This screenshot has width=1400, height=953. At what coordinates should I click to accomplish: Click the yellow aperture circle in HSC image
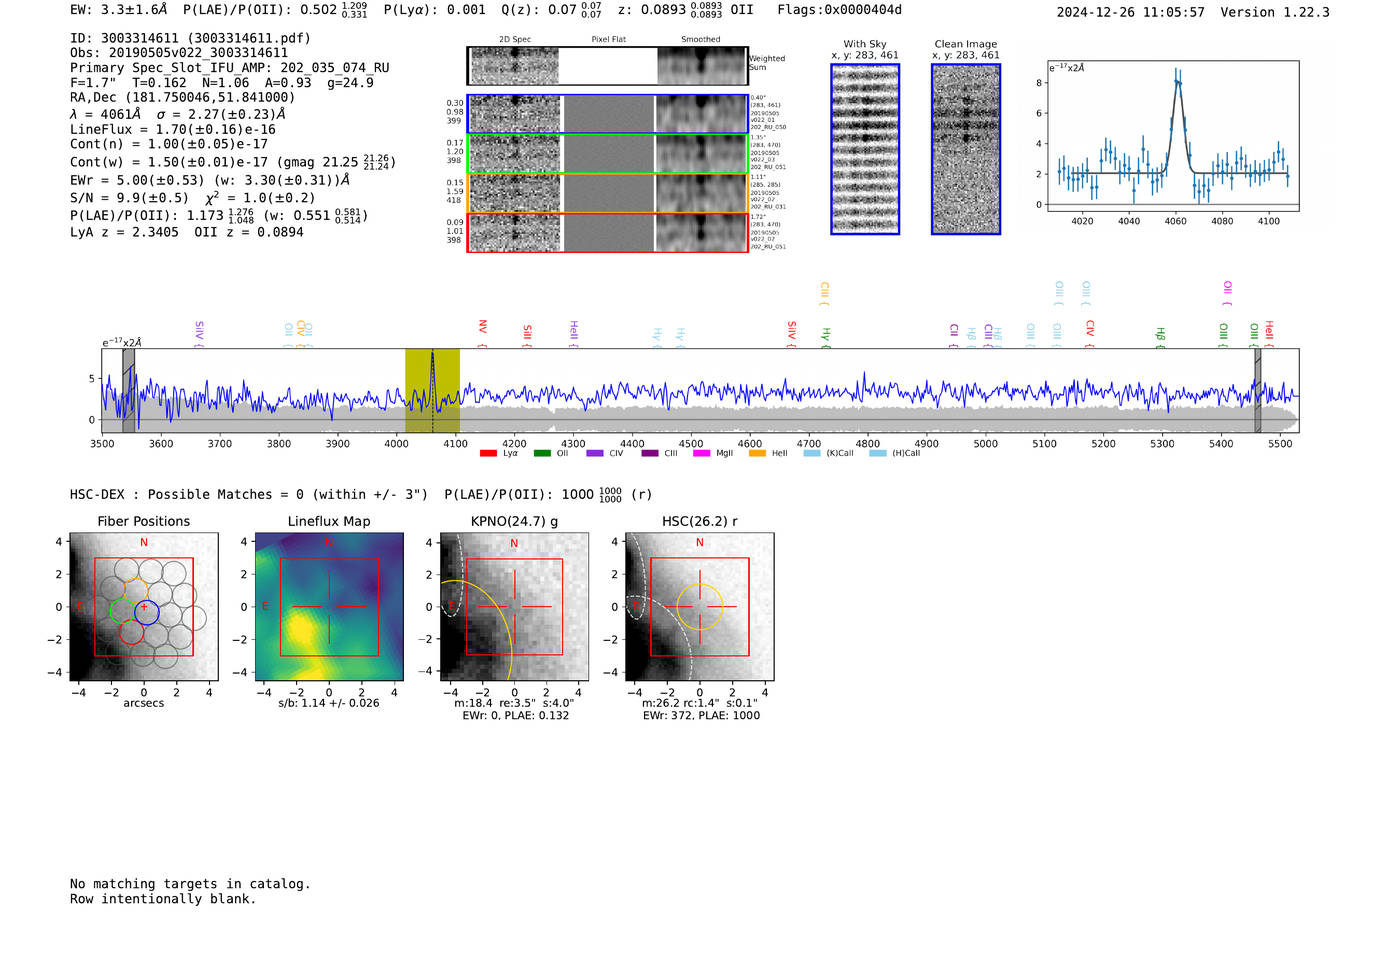(700, 607)
